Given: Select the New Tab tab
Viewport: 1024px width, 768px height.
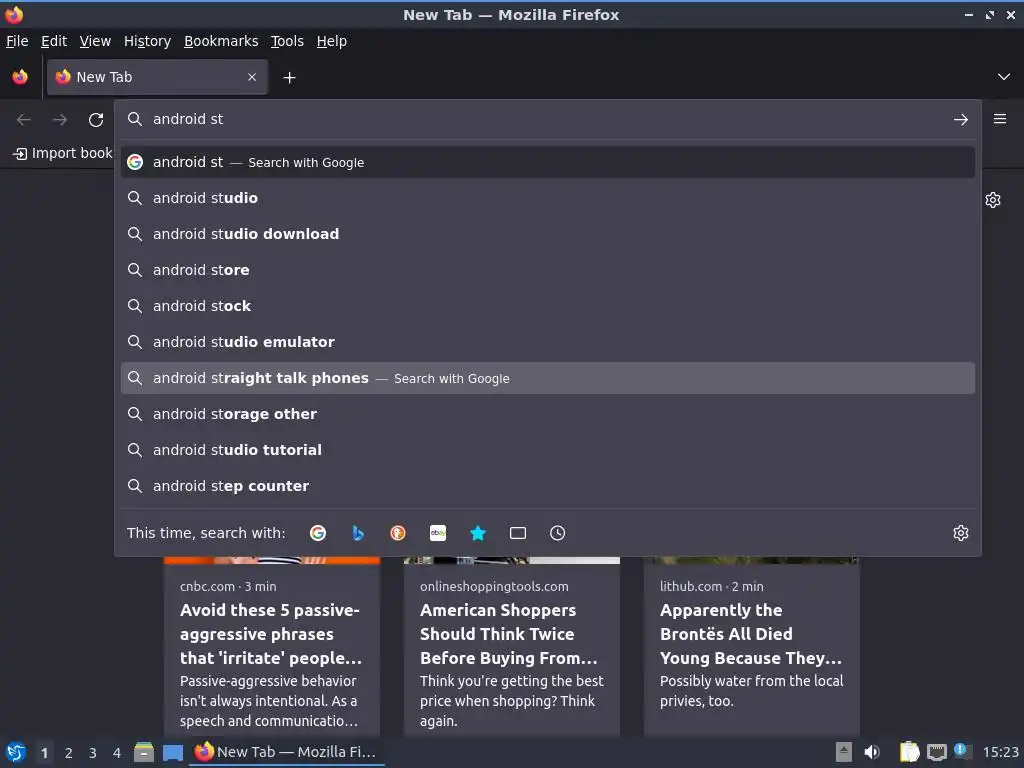Looking at the screenshot, I should point(157,77).
